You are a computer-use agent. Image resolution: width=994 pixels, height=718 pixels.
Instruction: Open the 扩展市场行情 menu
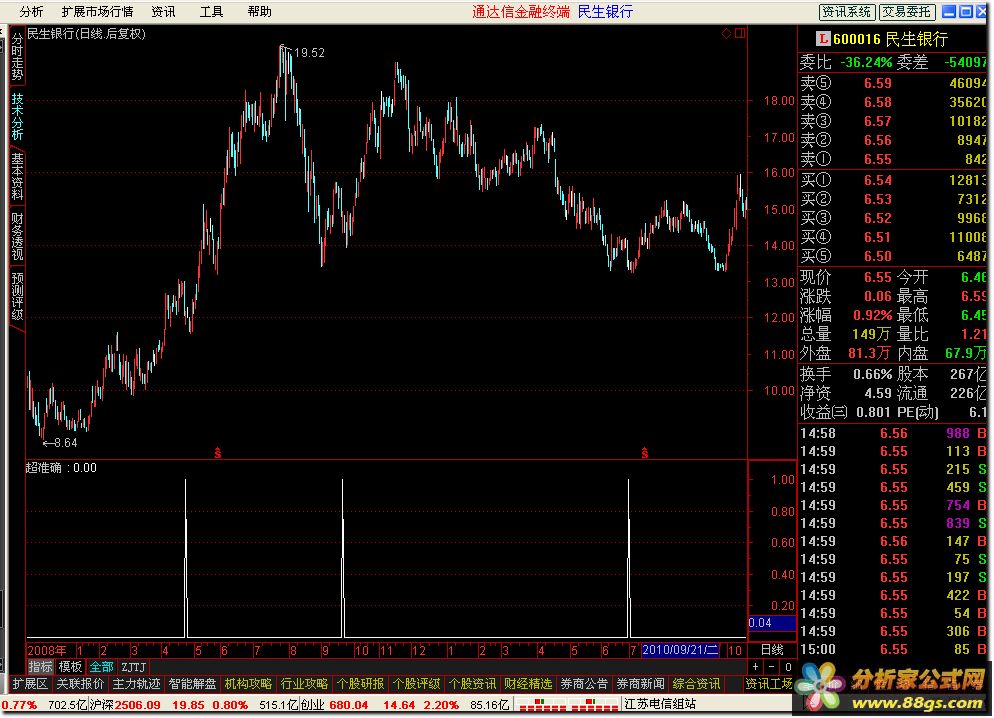97,11
